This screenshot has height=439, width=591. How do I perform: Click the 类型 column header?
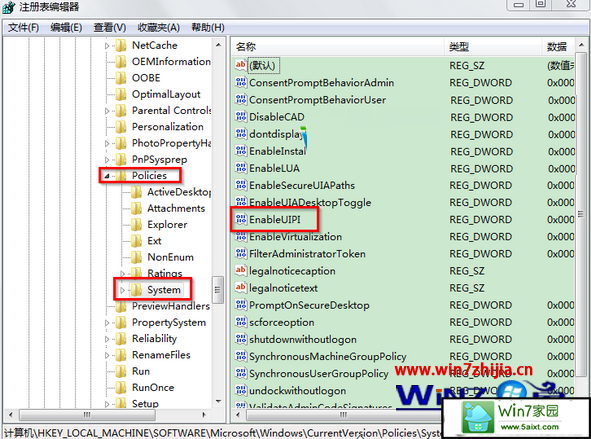point(493,47)
